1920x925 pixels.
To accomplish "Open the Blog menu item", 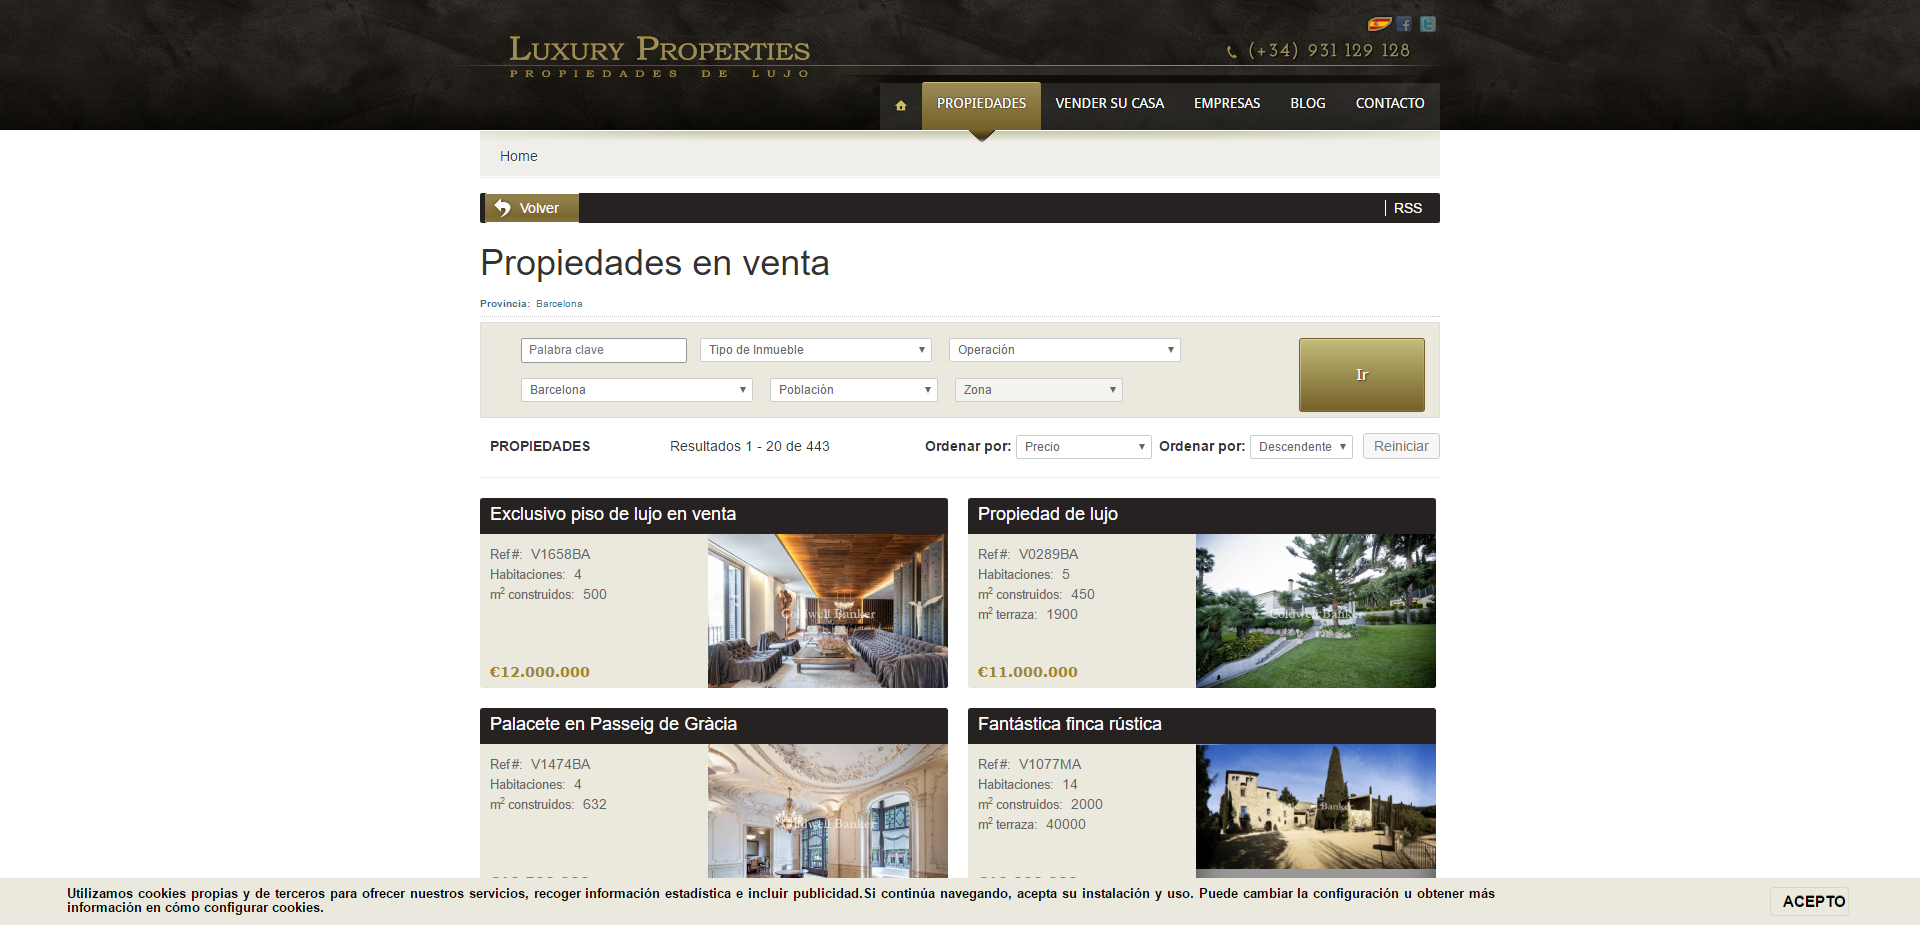I will [x=1307, y=104].
